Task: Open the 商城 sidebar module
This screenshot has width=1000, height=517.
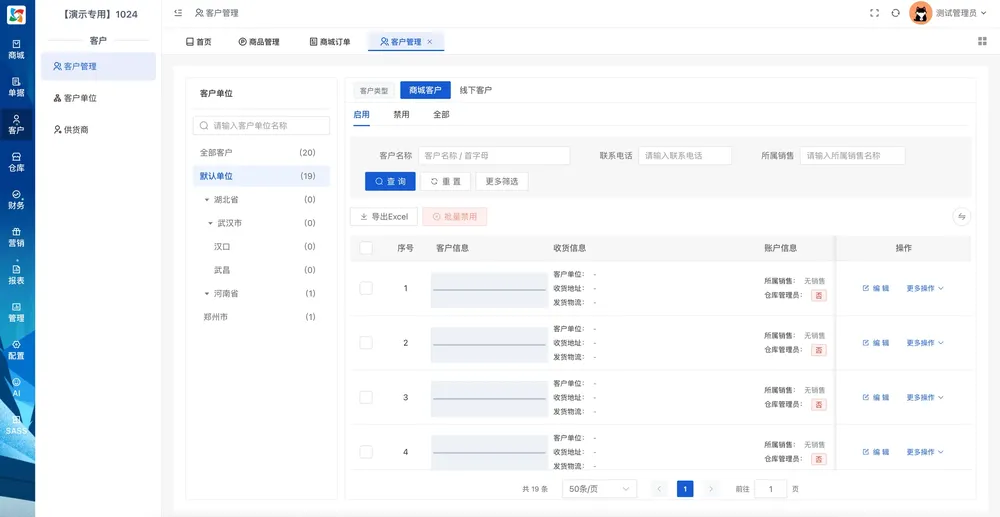Action: tap(17, 49)
